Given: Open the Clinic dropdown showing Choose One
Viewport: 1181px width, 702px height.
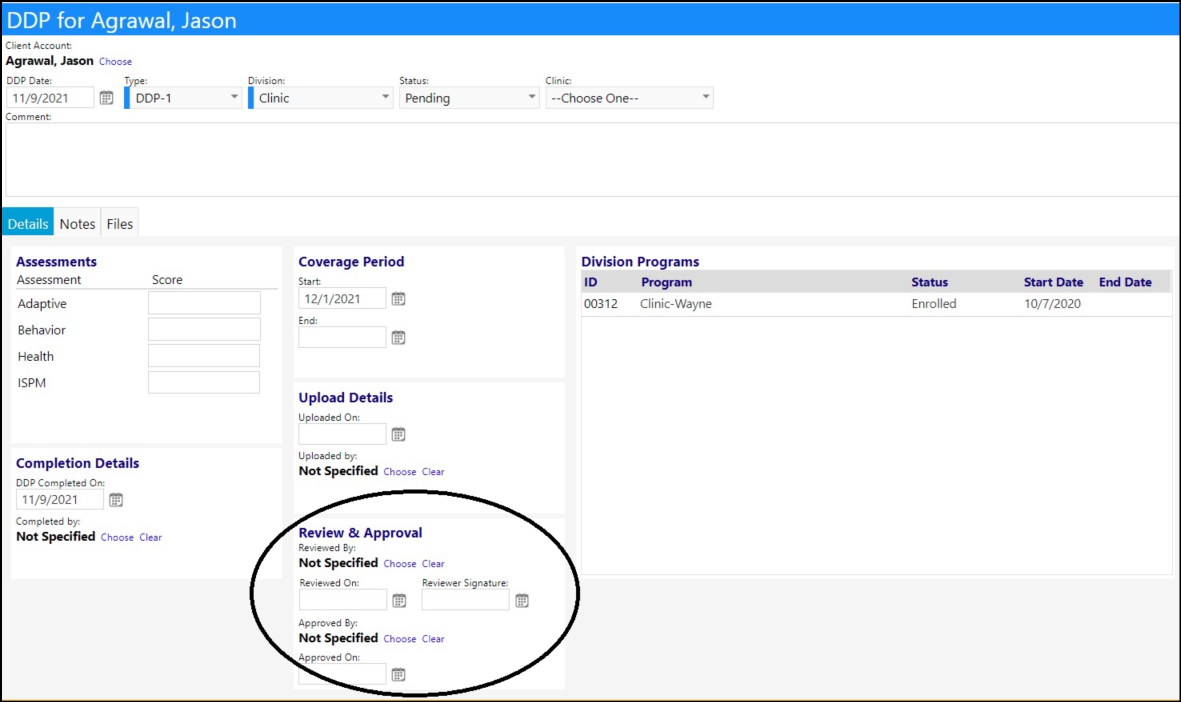Looking at the screenshot, I should click(630, 98).
